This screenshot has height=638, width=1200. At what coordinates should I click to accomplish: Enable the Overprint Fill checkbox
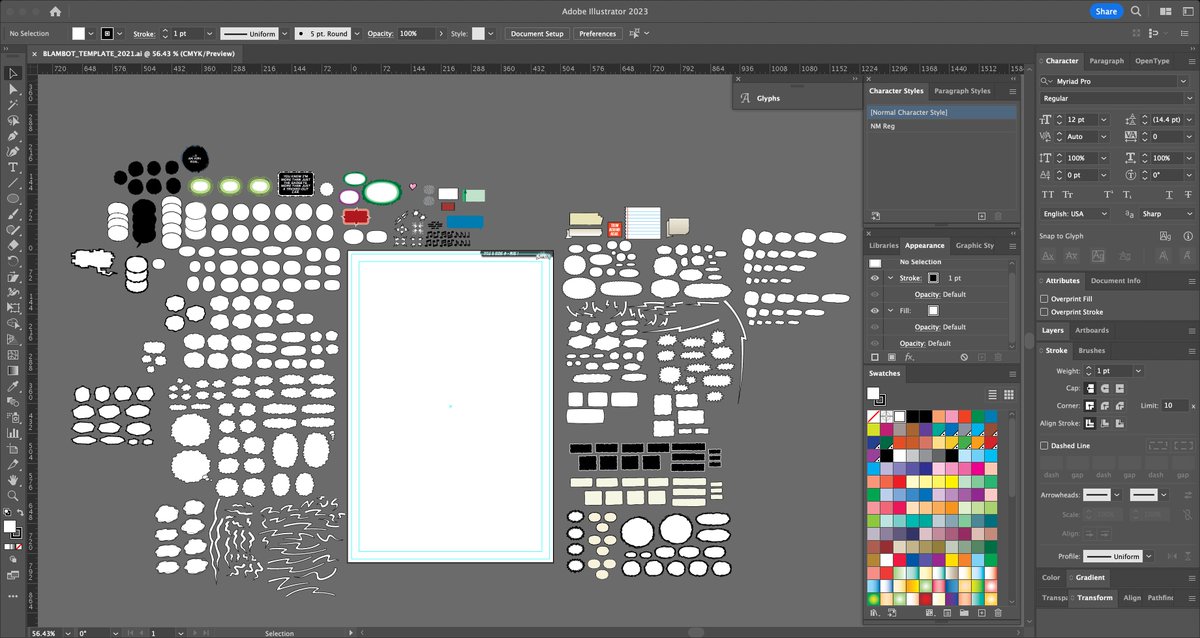coord(1045,298)
